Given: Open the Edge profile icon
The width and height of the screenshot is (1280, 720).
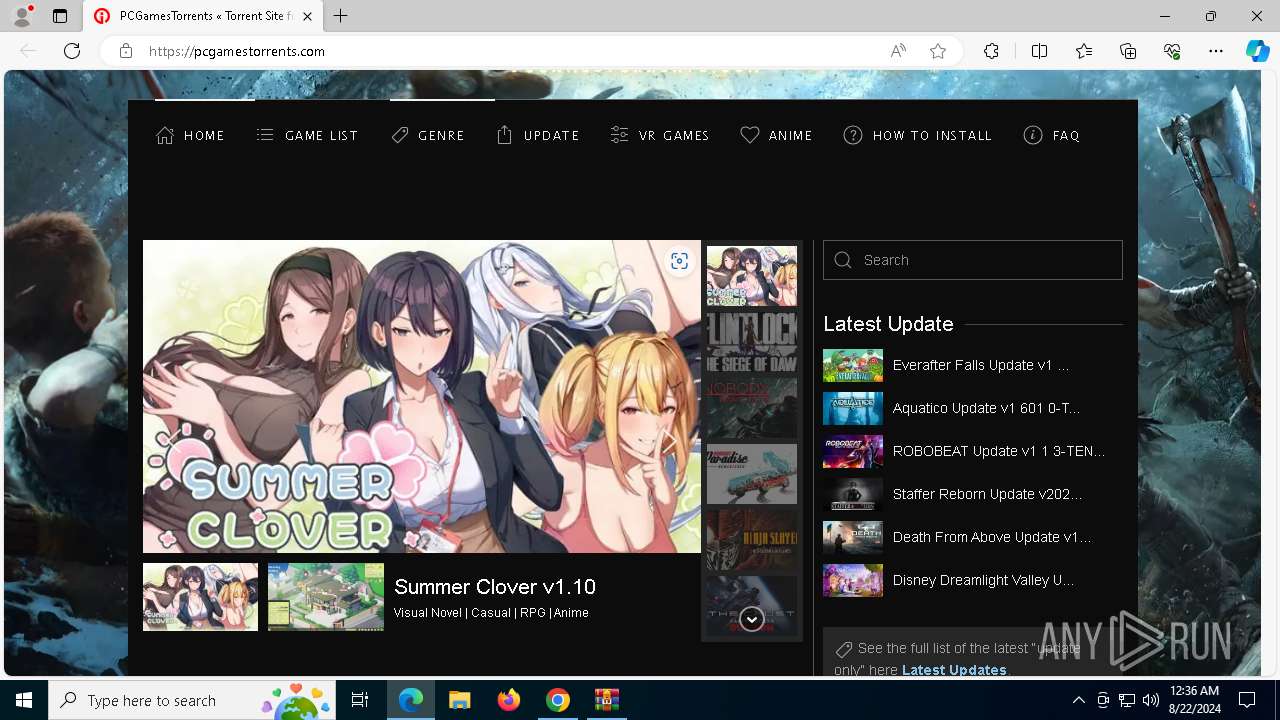Looking at the screenshot, I should (22, 16).
